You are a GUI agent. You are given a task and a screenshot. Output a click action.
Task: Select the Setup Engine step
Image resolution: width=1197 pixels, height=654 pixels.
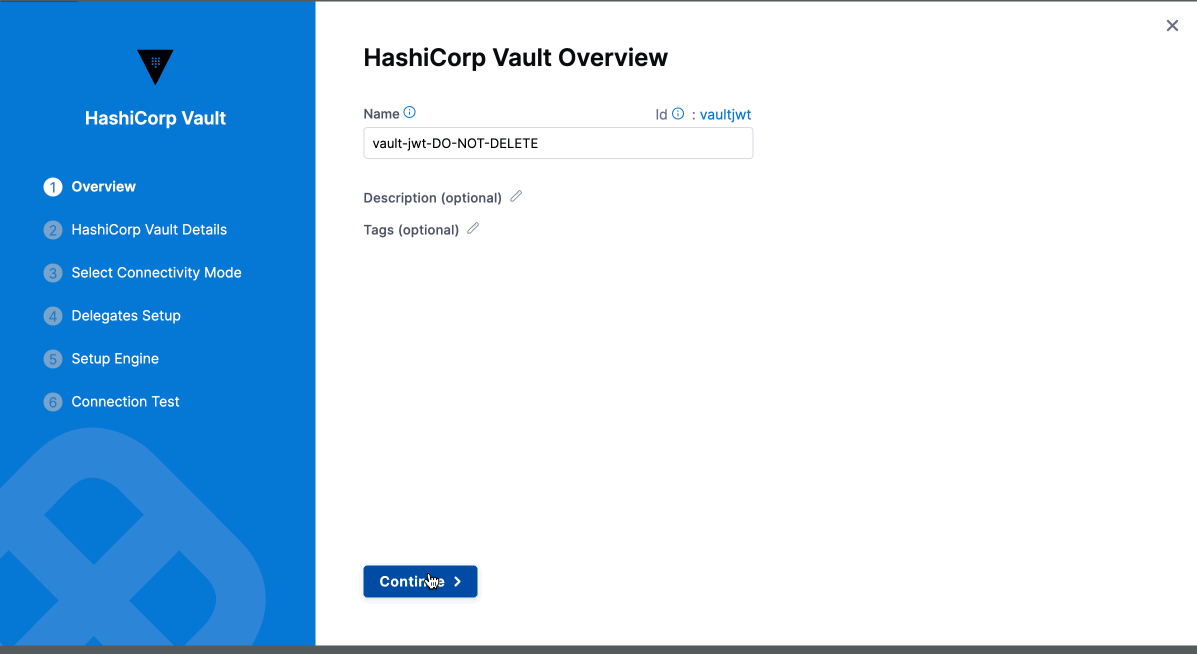pyautogui.click(x=115, y=358)
